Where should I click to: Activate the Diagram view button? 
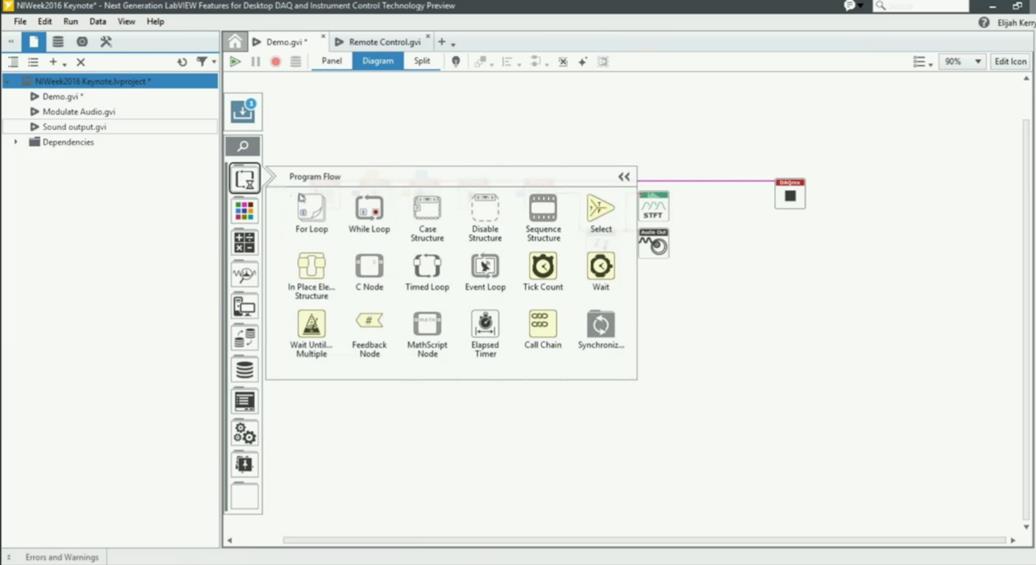point(378,61)
